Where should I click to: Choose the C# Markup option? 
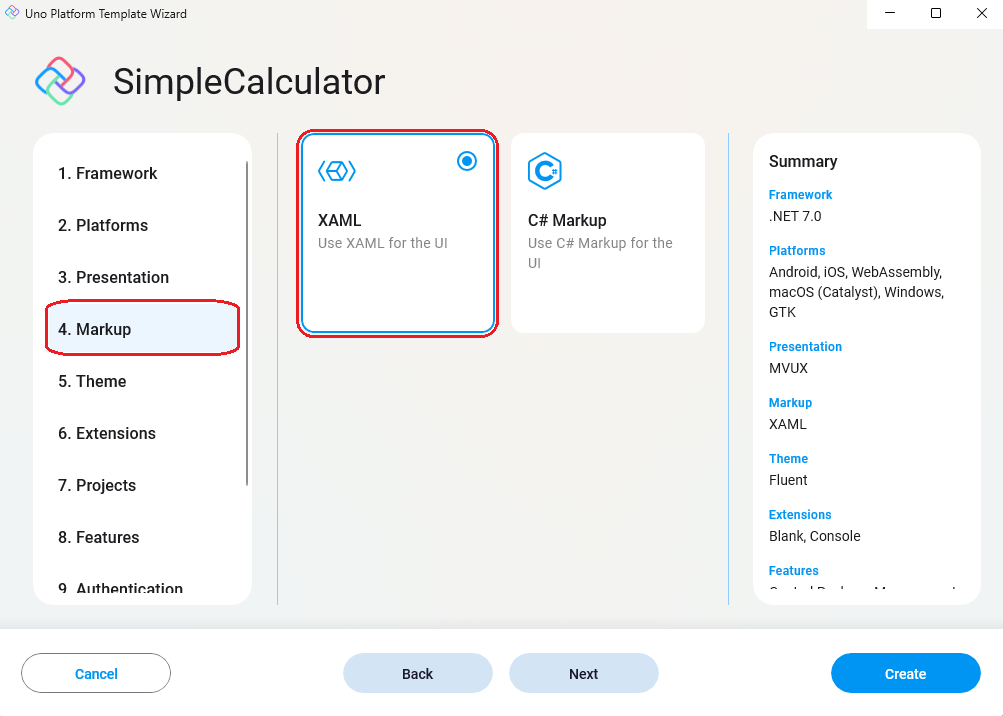[x=607, y=232]
